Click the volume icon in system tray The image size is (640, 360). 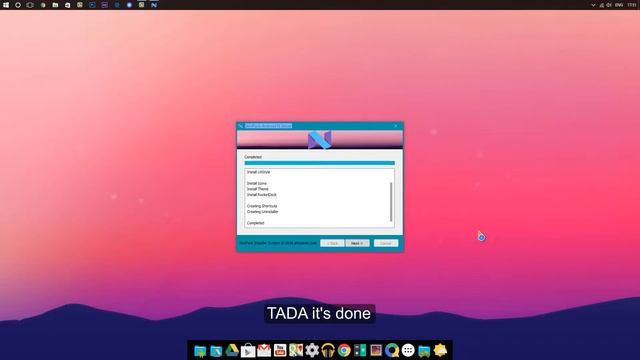609,5
